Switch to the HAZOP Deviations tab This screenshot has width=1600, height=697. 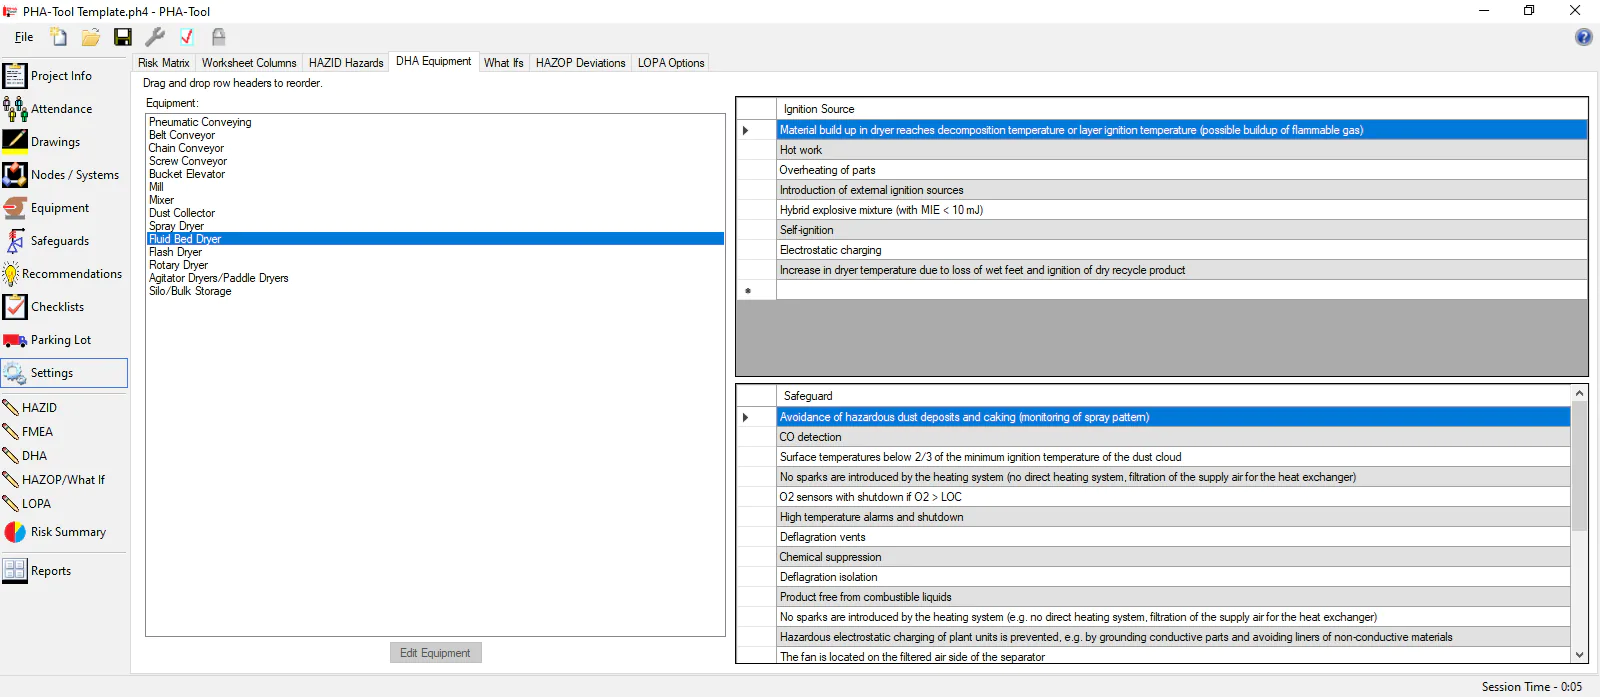(580, 63)
